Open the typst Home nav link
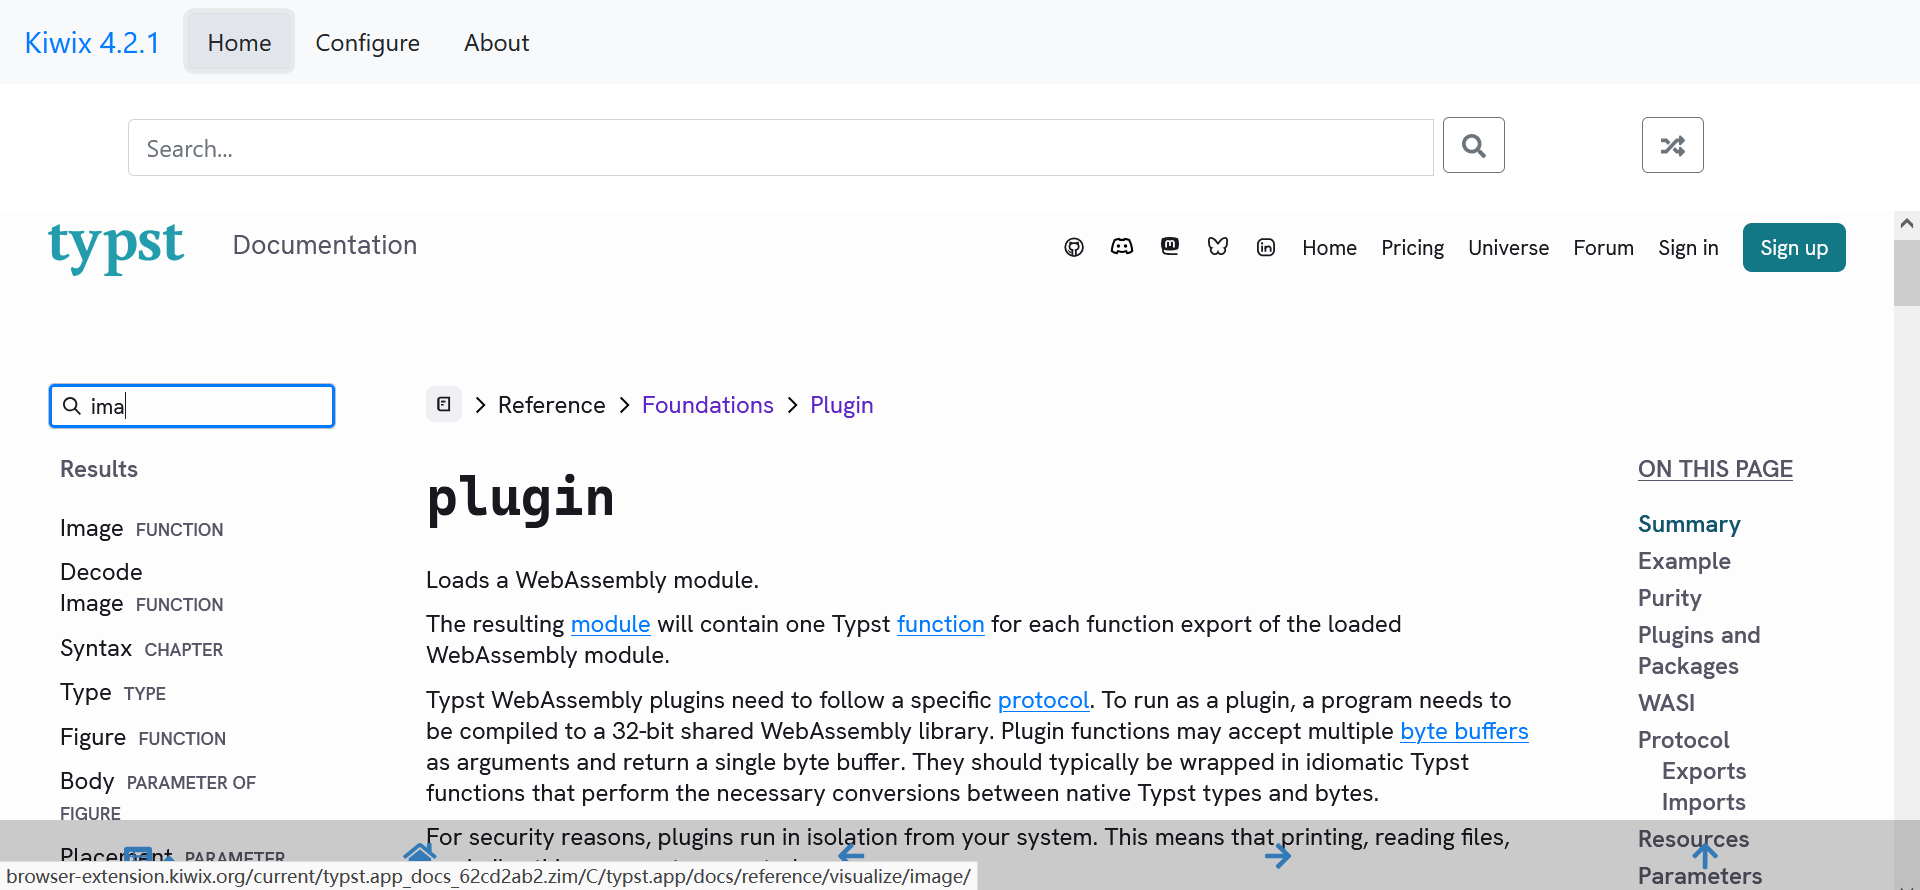Screen dimensions: 1920x890 (x=1329, y=248)
